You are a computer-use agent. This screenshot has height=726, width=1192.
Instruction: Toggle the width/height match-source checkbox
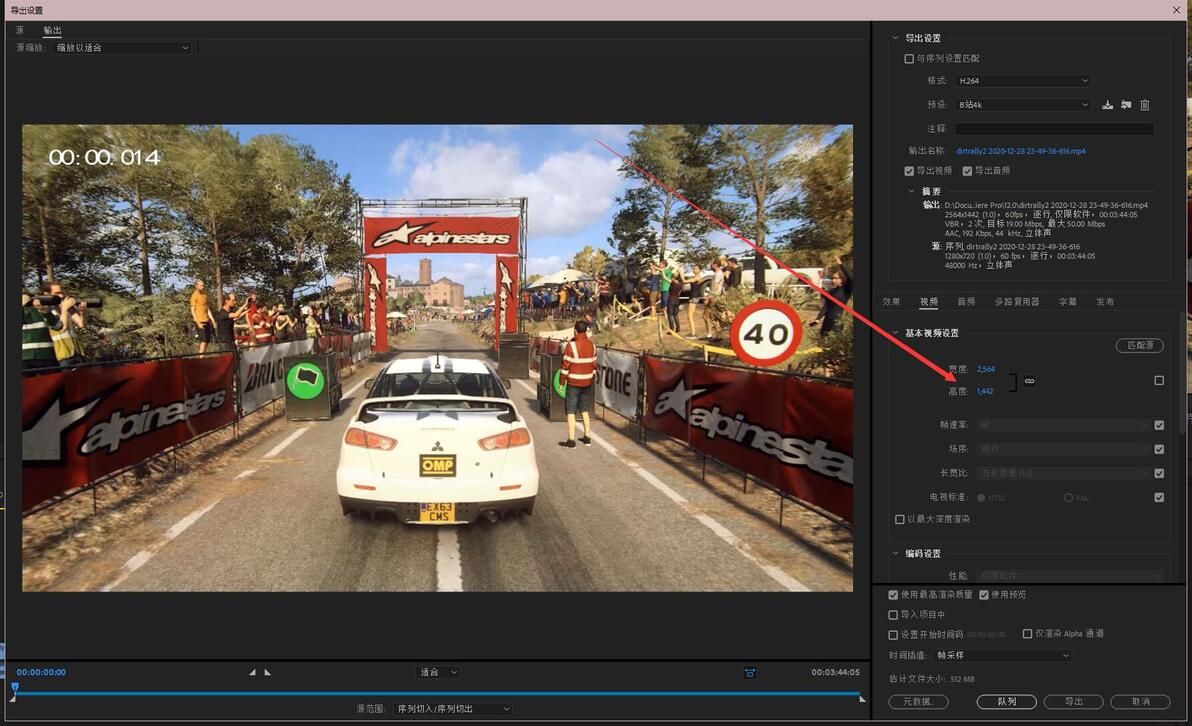1159,380
